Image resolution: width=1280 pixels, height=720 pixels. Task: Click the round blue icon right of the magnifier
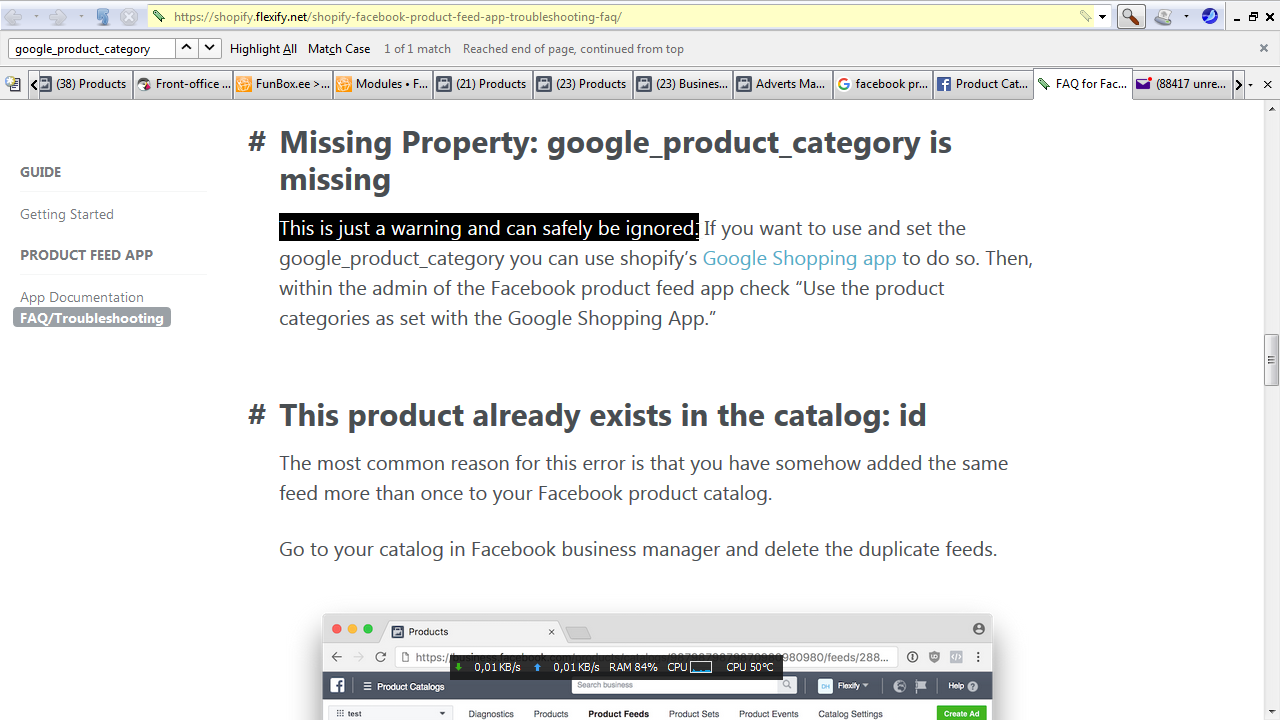(x=1210, y=17)
